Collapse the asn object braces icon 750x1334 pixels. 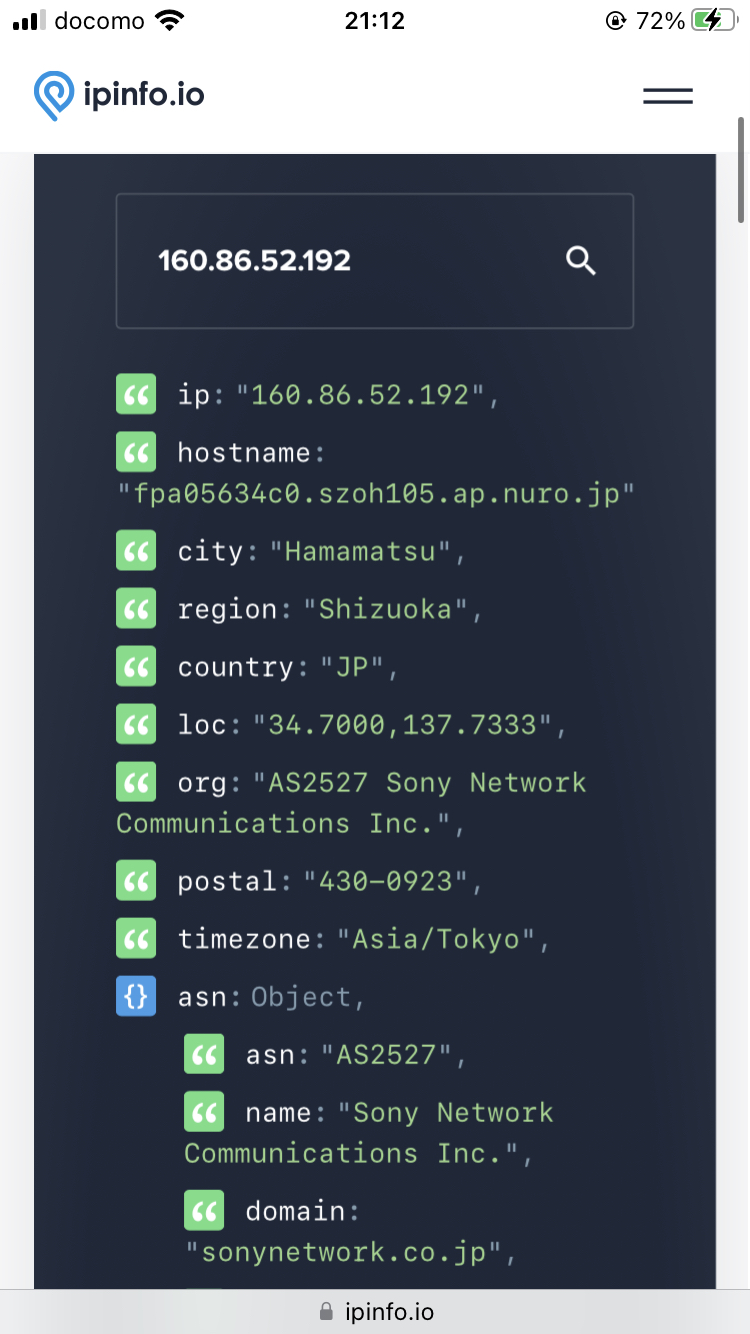136,997
